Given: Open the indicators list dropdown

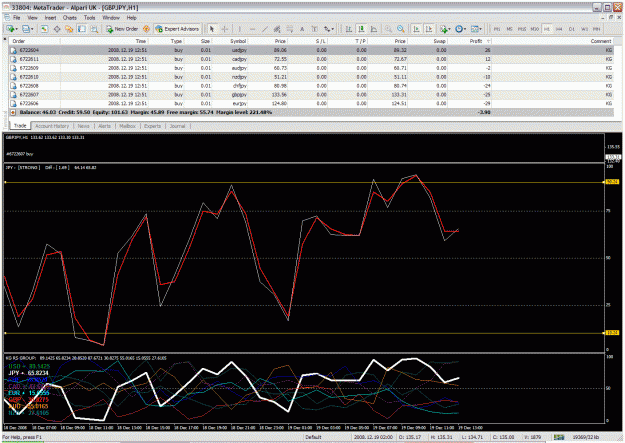Looking at the screenshot, I should (445, 29).
